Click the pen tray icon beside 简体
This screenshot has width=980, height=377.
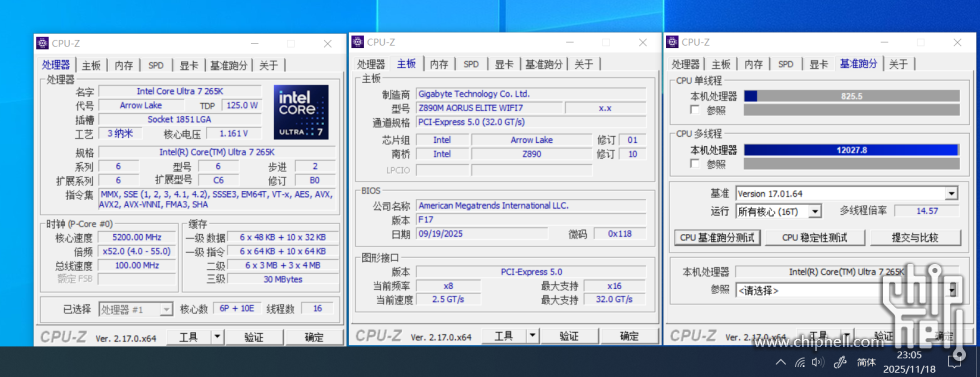pos(841,362)
